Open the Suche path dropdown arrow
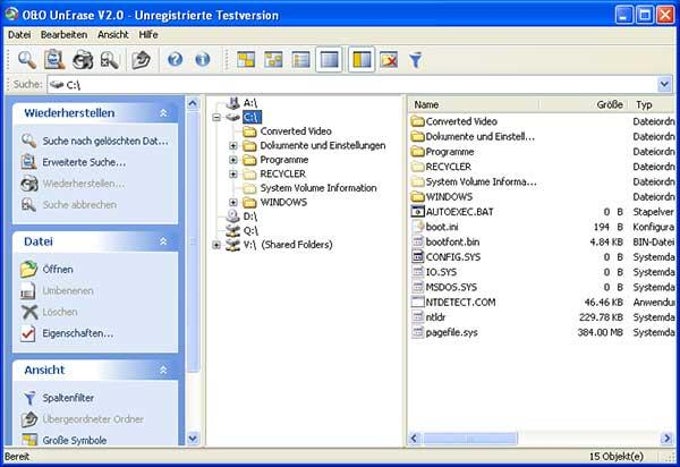Screen dimensions: 680x467 [x=664, y=84]
